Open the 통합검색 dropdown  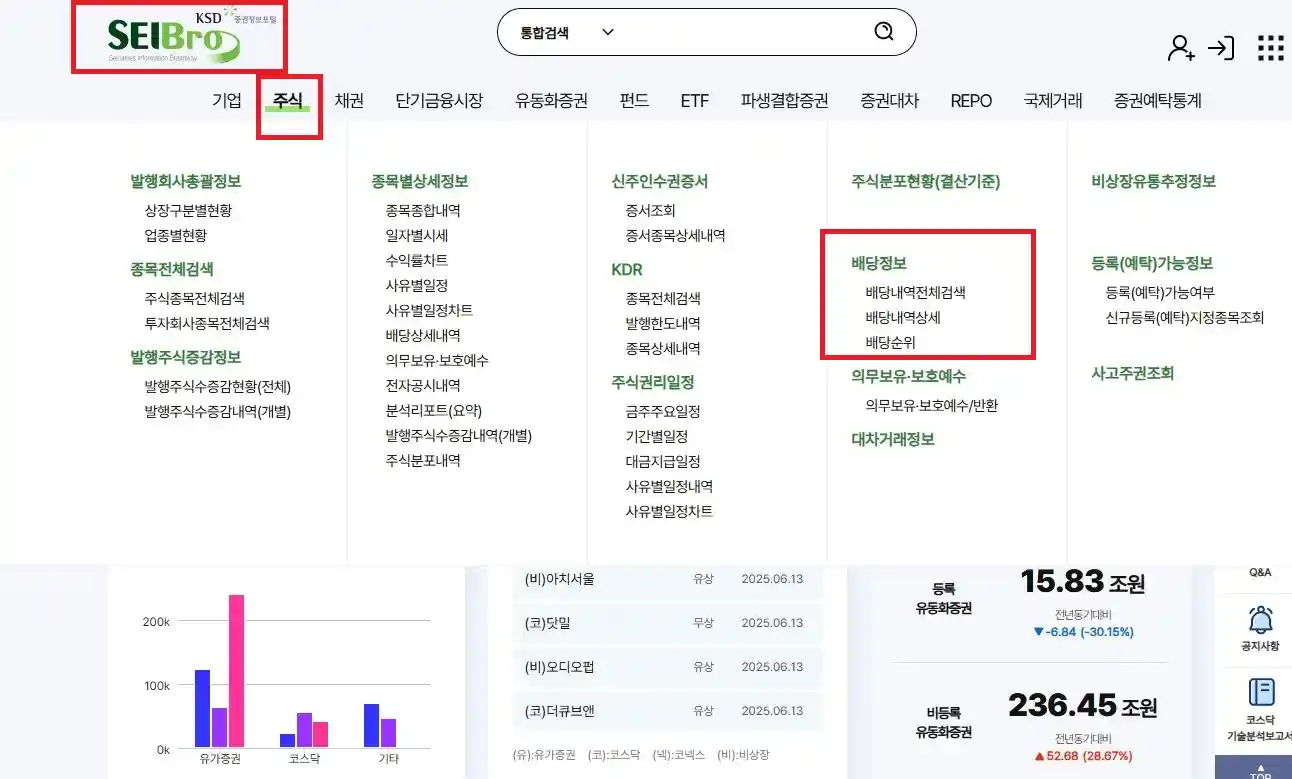(567, 32)
